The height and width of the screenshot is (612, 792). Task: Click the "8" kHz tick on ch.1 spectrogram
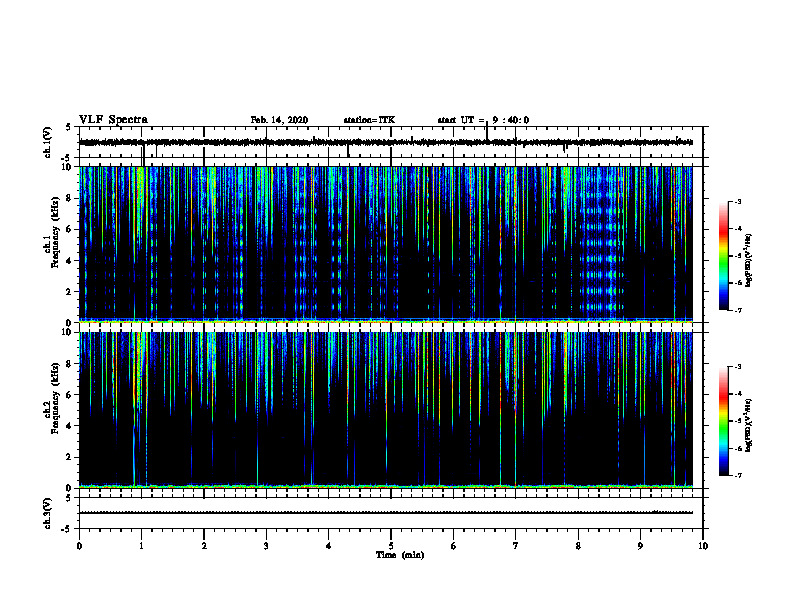(x=70, y=198)
